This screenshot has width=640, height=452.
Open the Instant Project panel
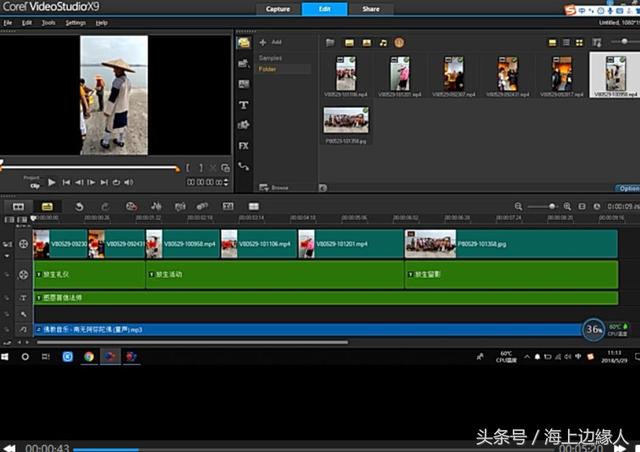point(244,63)
